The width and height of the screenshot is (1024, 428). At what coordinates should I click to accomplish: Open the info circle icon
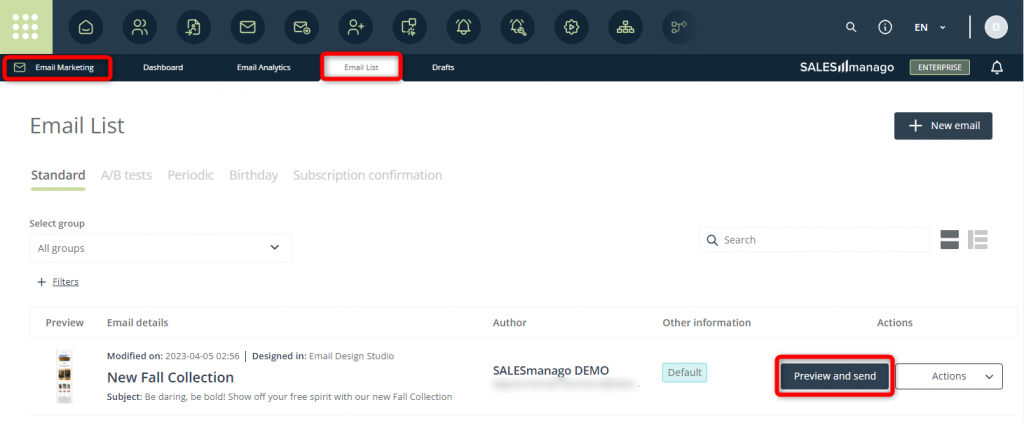[885, 27]
